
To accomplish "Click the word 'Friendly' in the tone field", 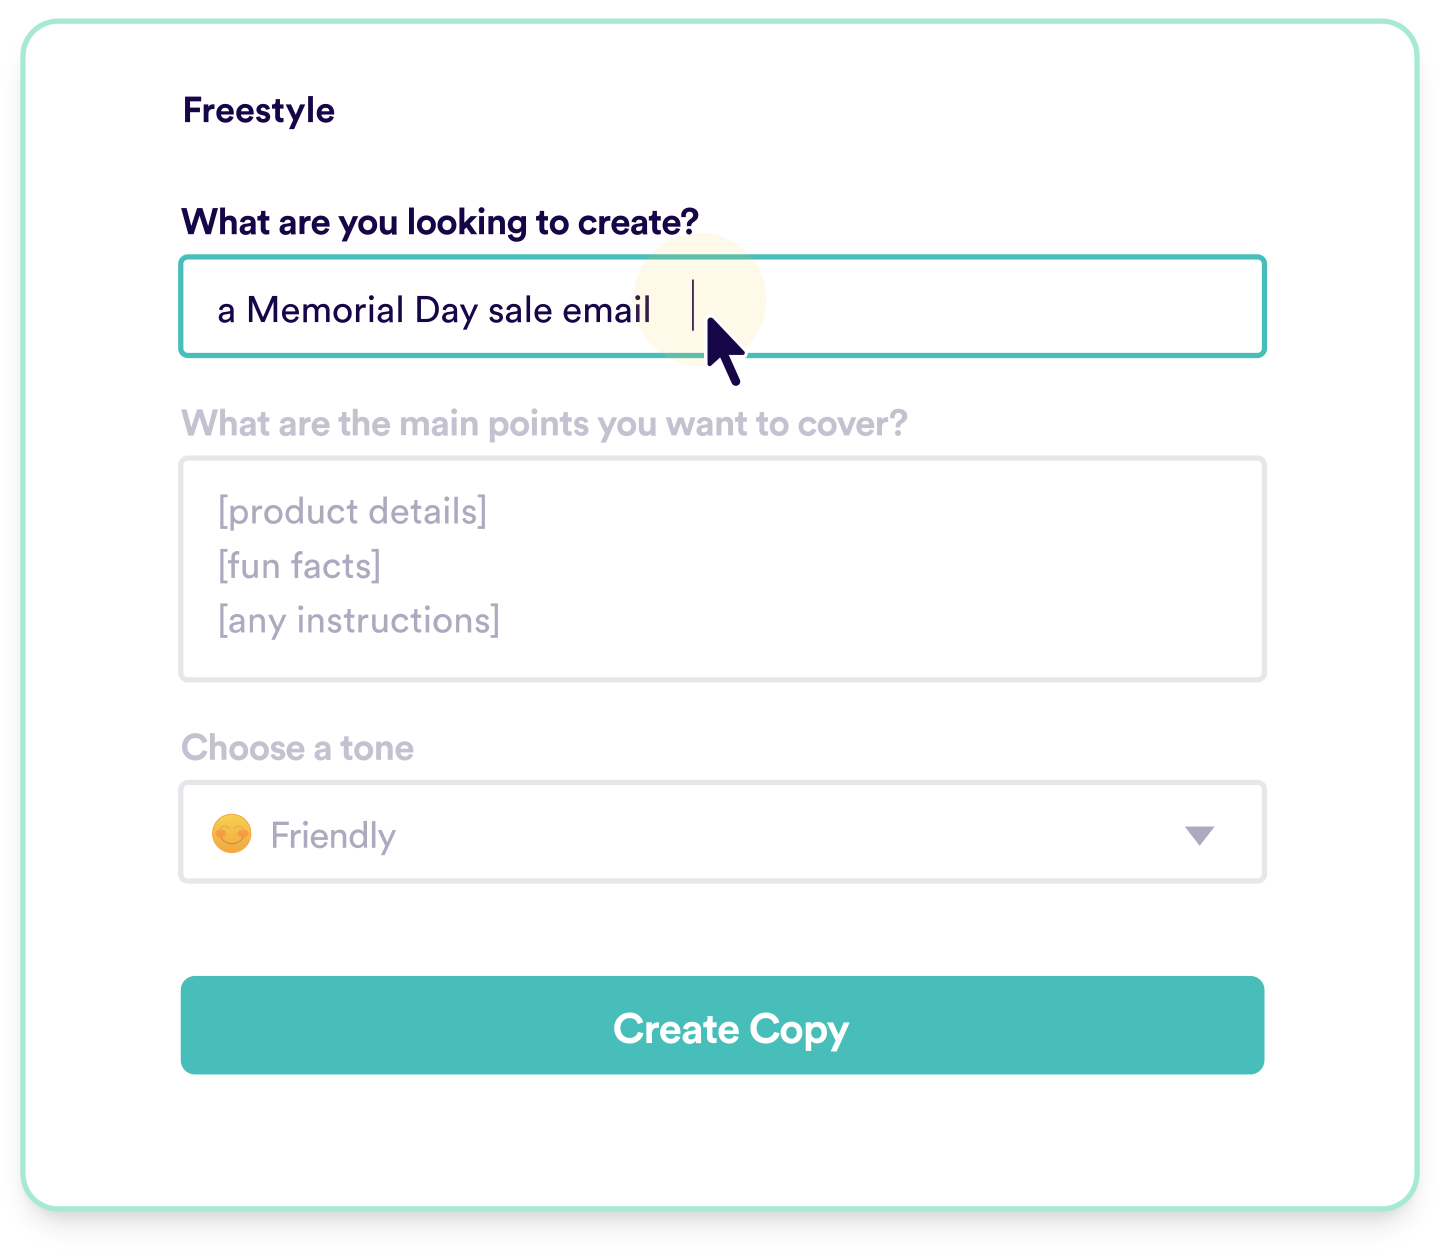I will click(x=333, y=835).
